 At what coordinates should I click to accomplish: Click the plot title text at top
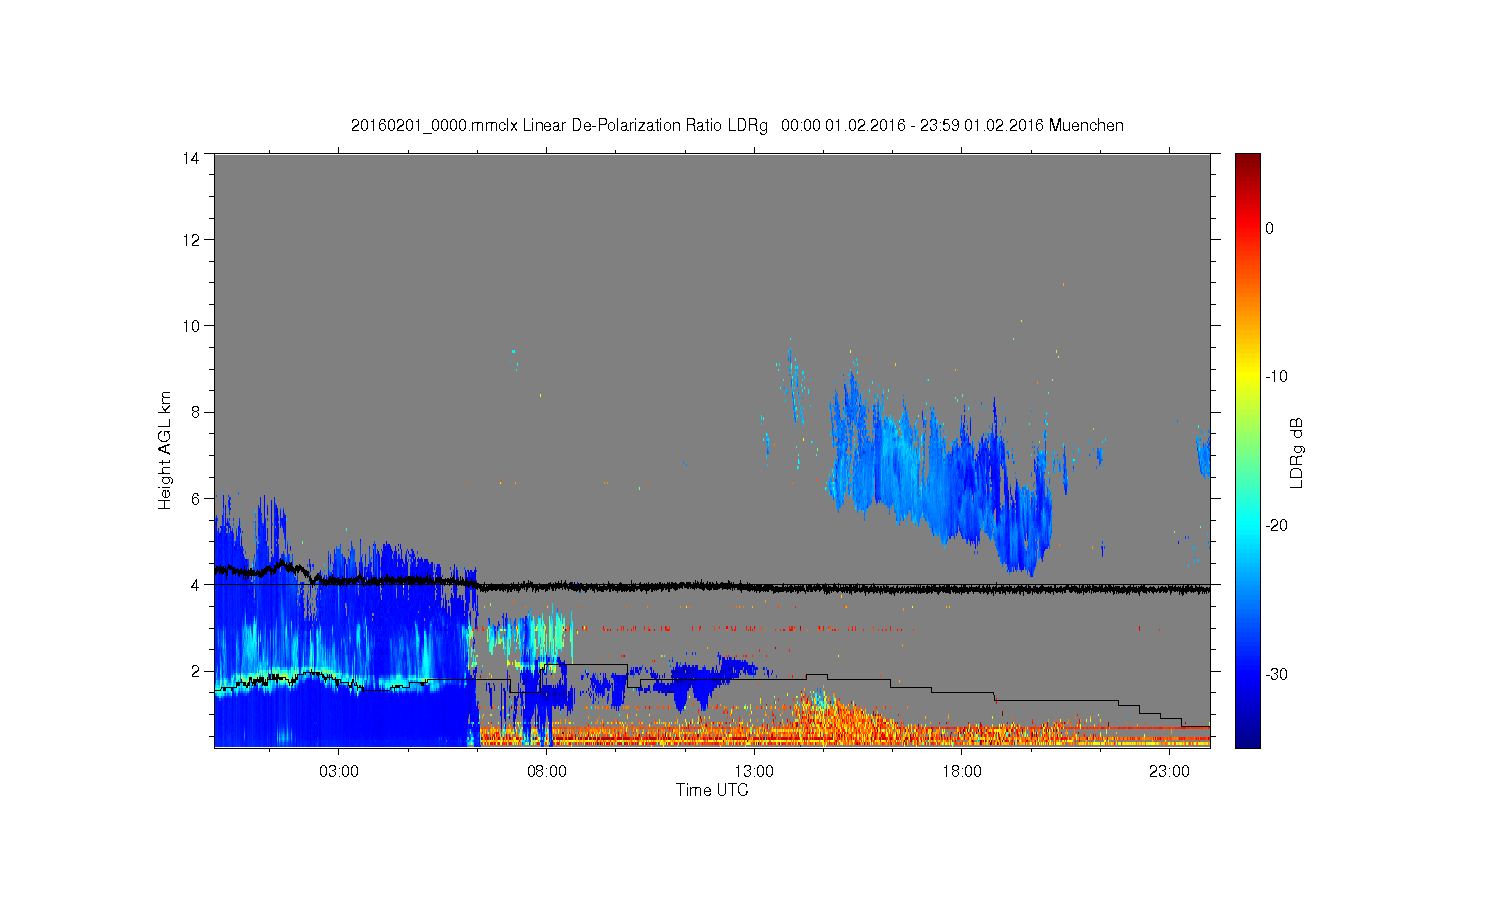[737, 126]
